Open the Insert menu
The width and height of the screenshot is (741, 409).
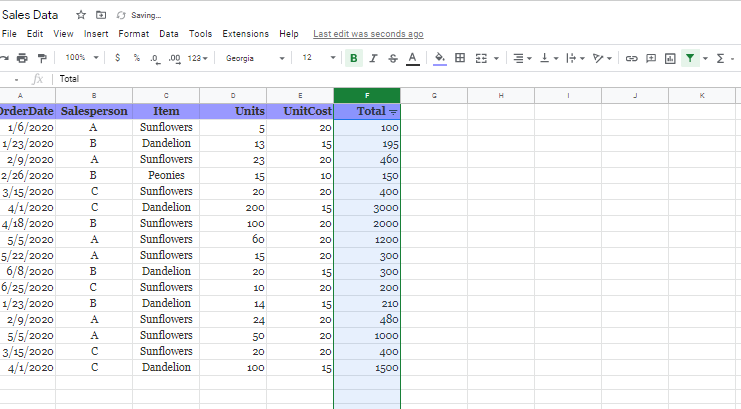coord(96,34)
